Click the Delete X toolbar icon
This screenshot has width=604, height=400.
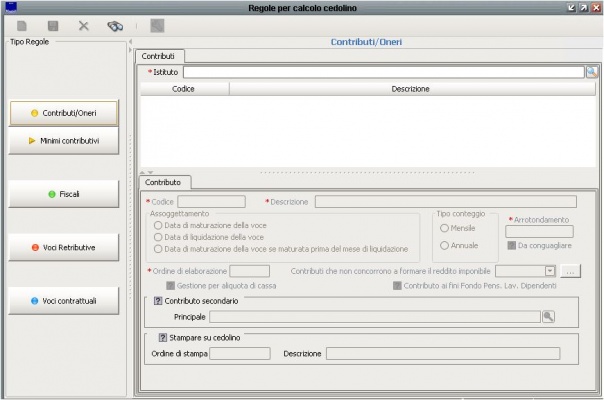84,26
